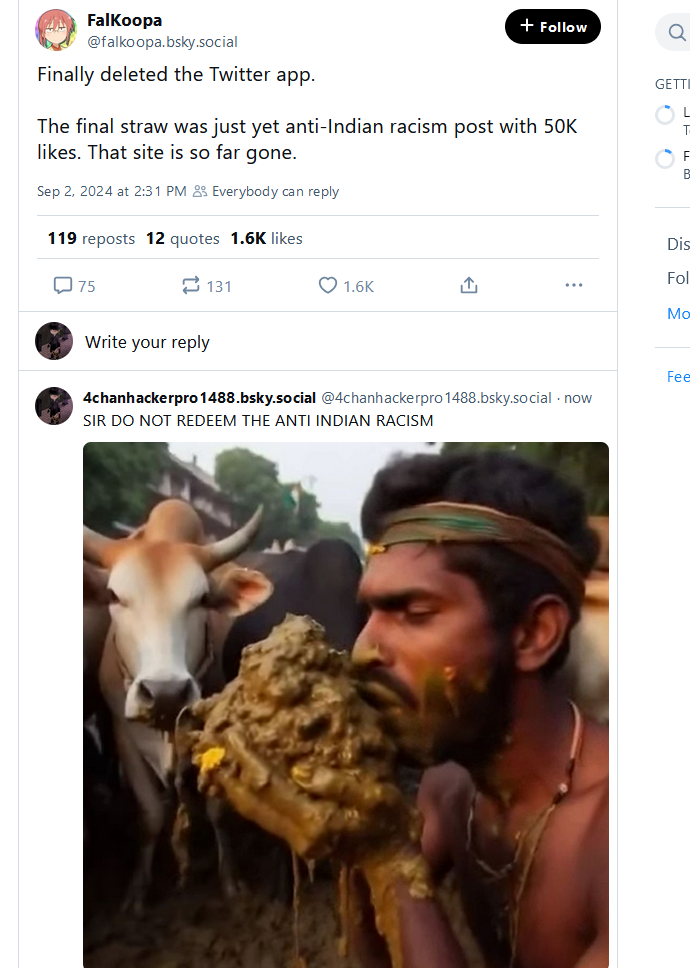Click the "now" timestamp on the reply
Viewport: 690px width, 968px height.
(578, 398)
